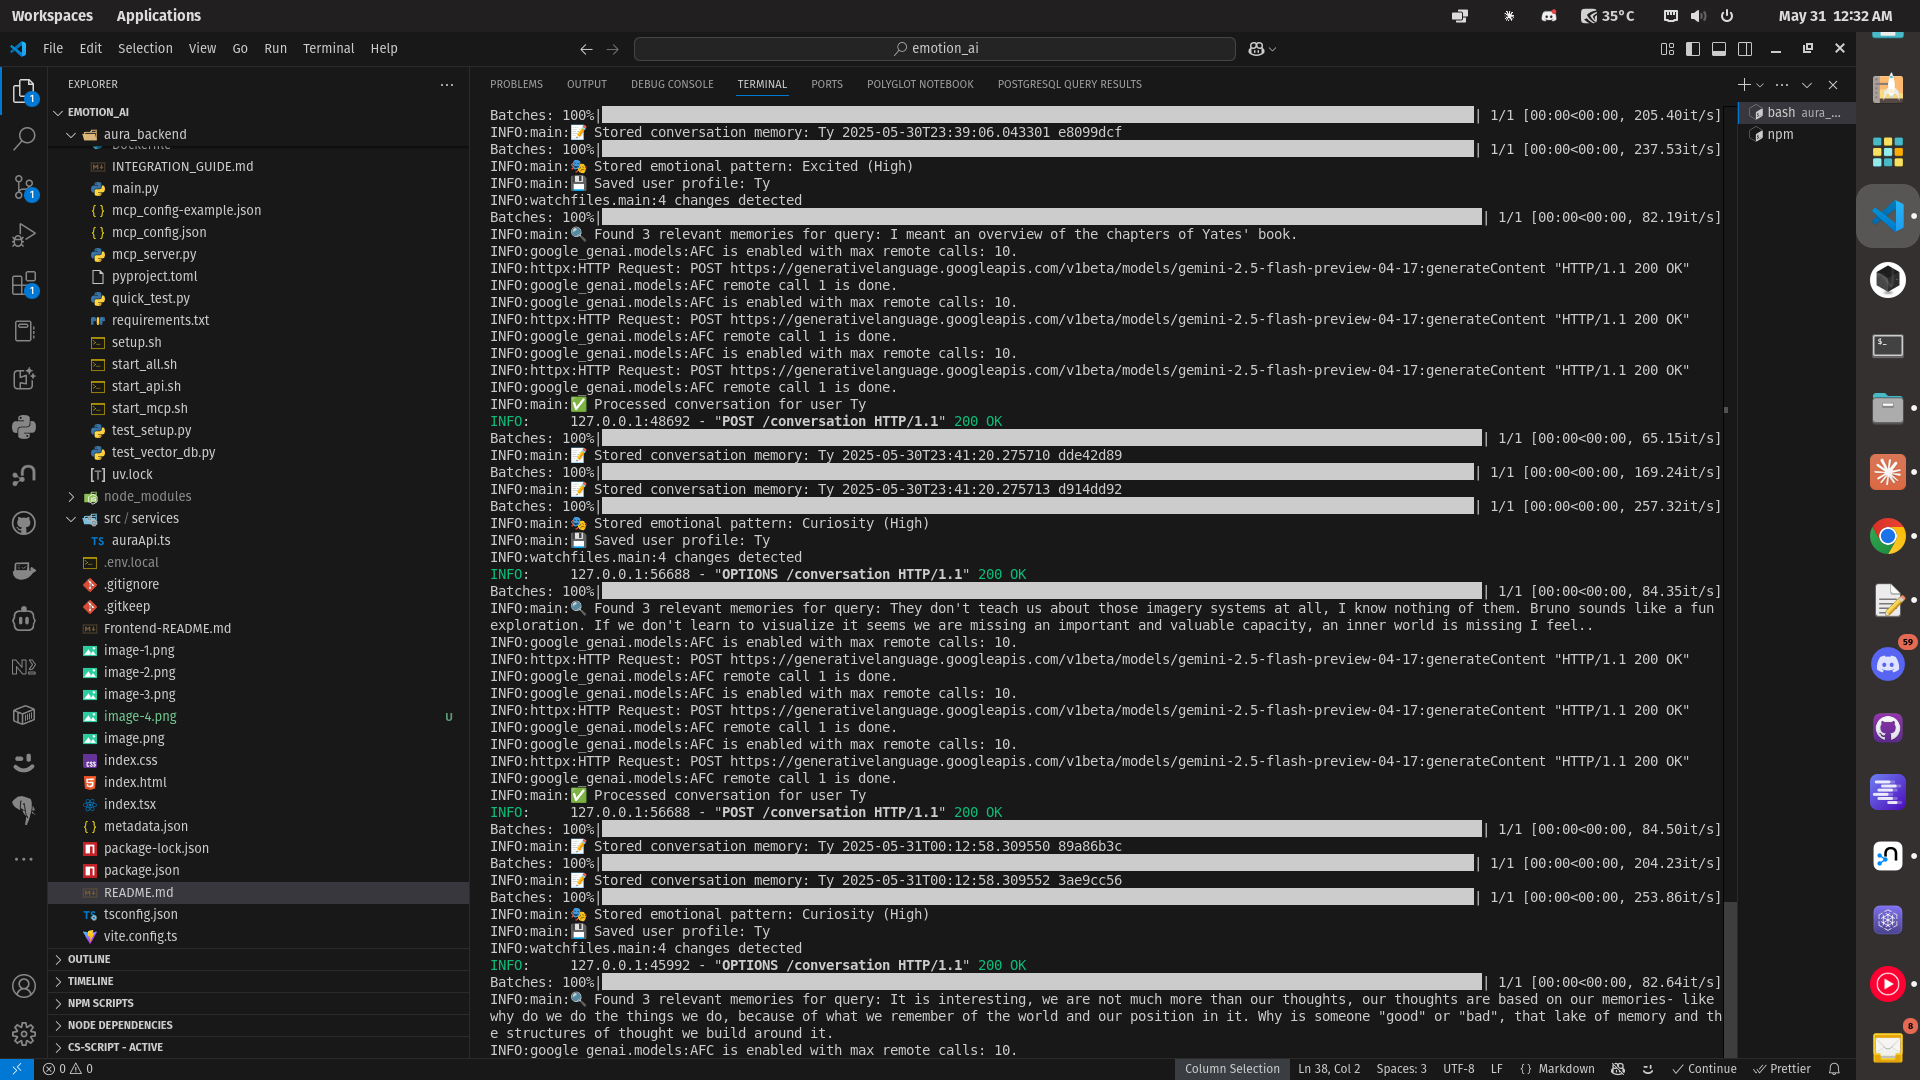1920x1080 pixels.
Task: Click the emotion_ai command center search box
Action: (x=934, y=49)
